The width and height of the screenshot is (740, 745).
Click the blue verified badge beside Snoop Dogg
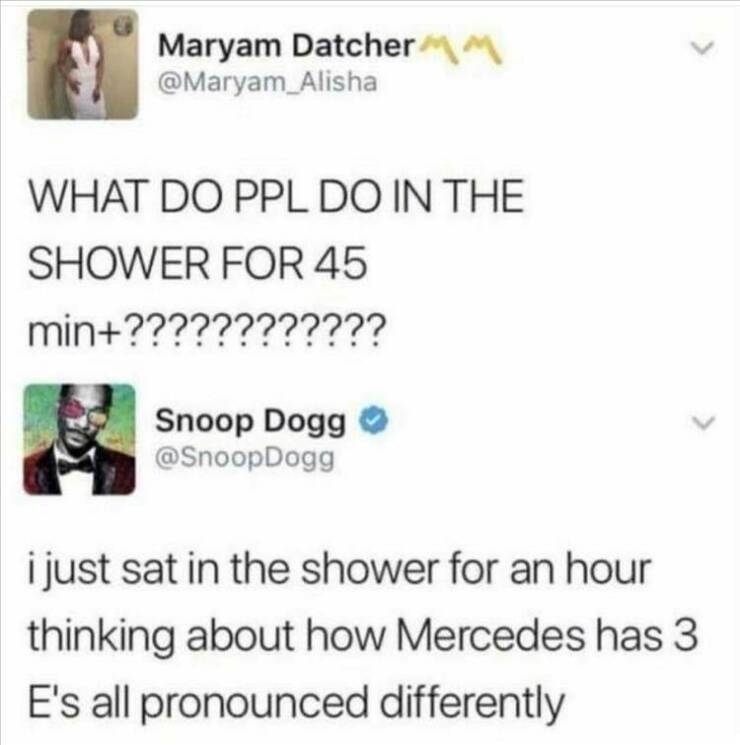click(373, 420)
